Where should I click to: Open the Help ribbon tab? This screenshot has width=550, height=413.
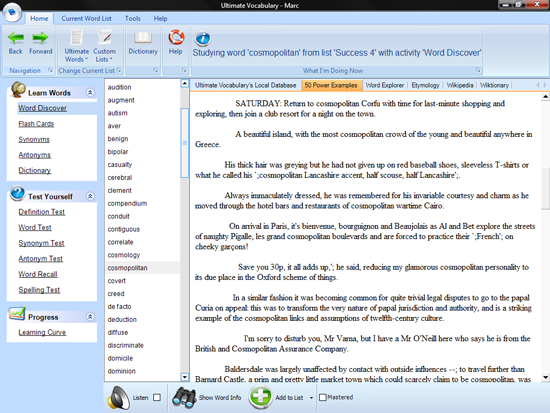coord(160,19)
